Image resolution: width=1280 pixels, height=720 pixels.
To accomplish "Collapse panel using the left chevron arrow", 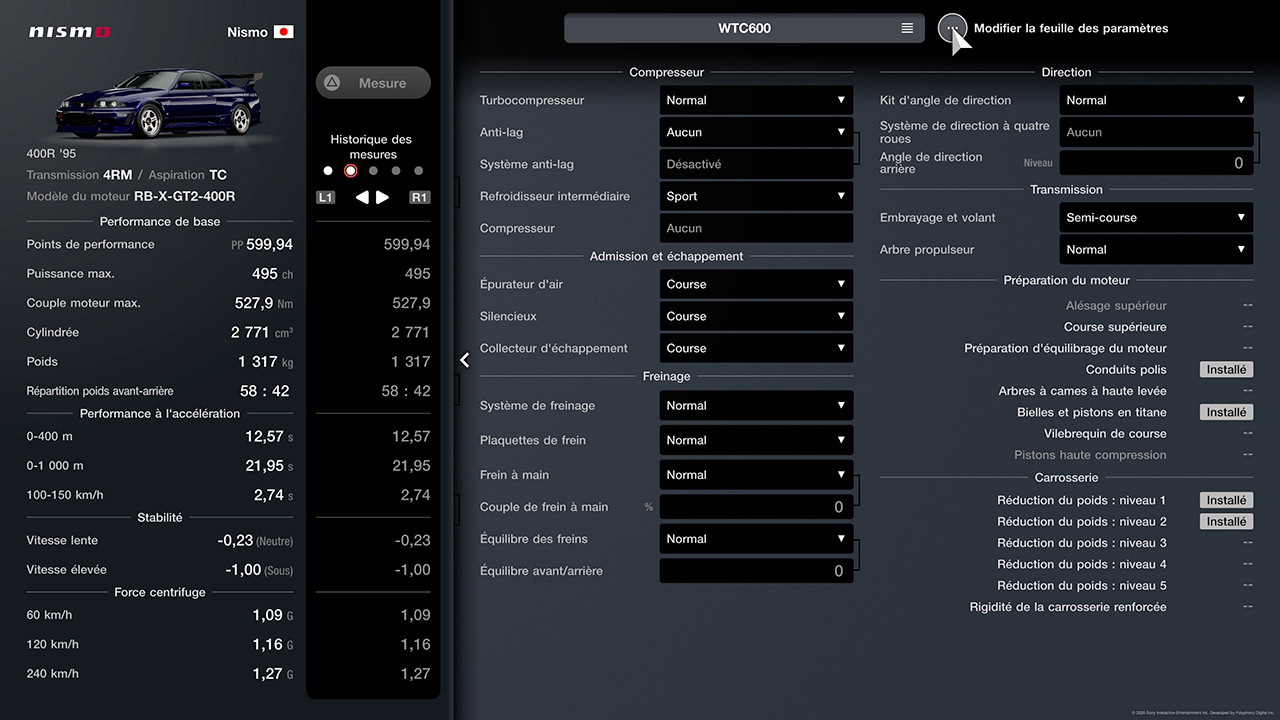I will point(465,360).
